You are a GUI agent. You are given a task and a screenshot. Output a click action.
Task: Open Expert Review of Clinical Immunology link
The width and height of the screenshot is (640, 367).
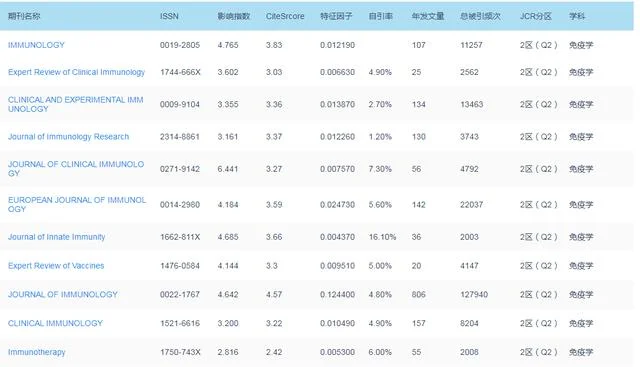click(76, 72)
